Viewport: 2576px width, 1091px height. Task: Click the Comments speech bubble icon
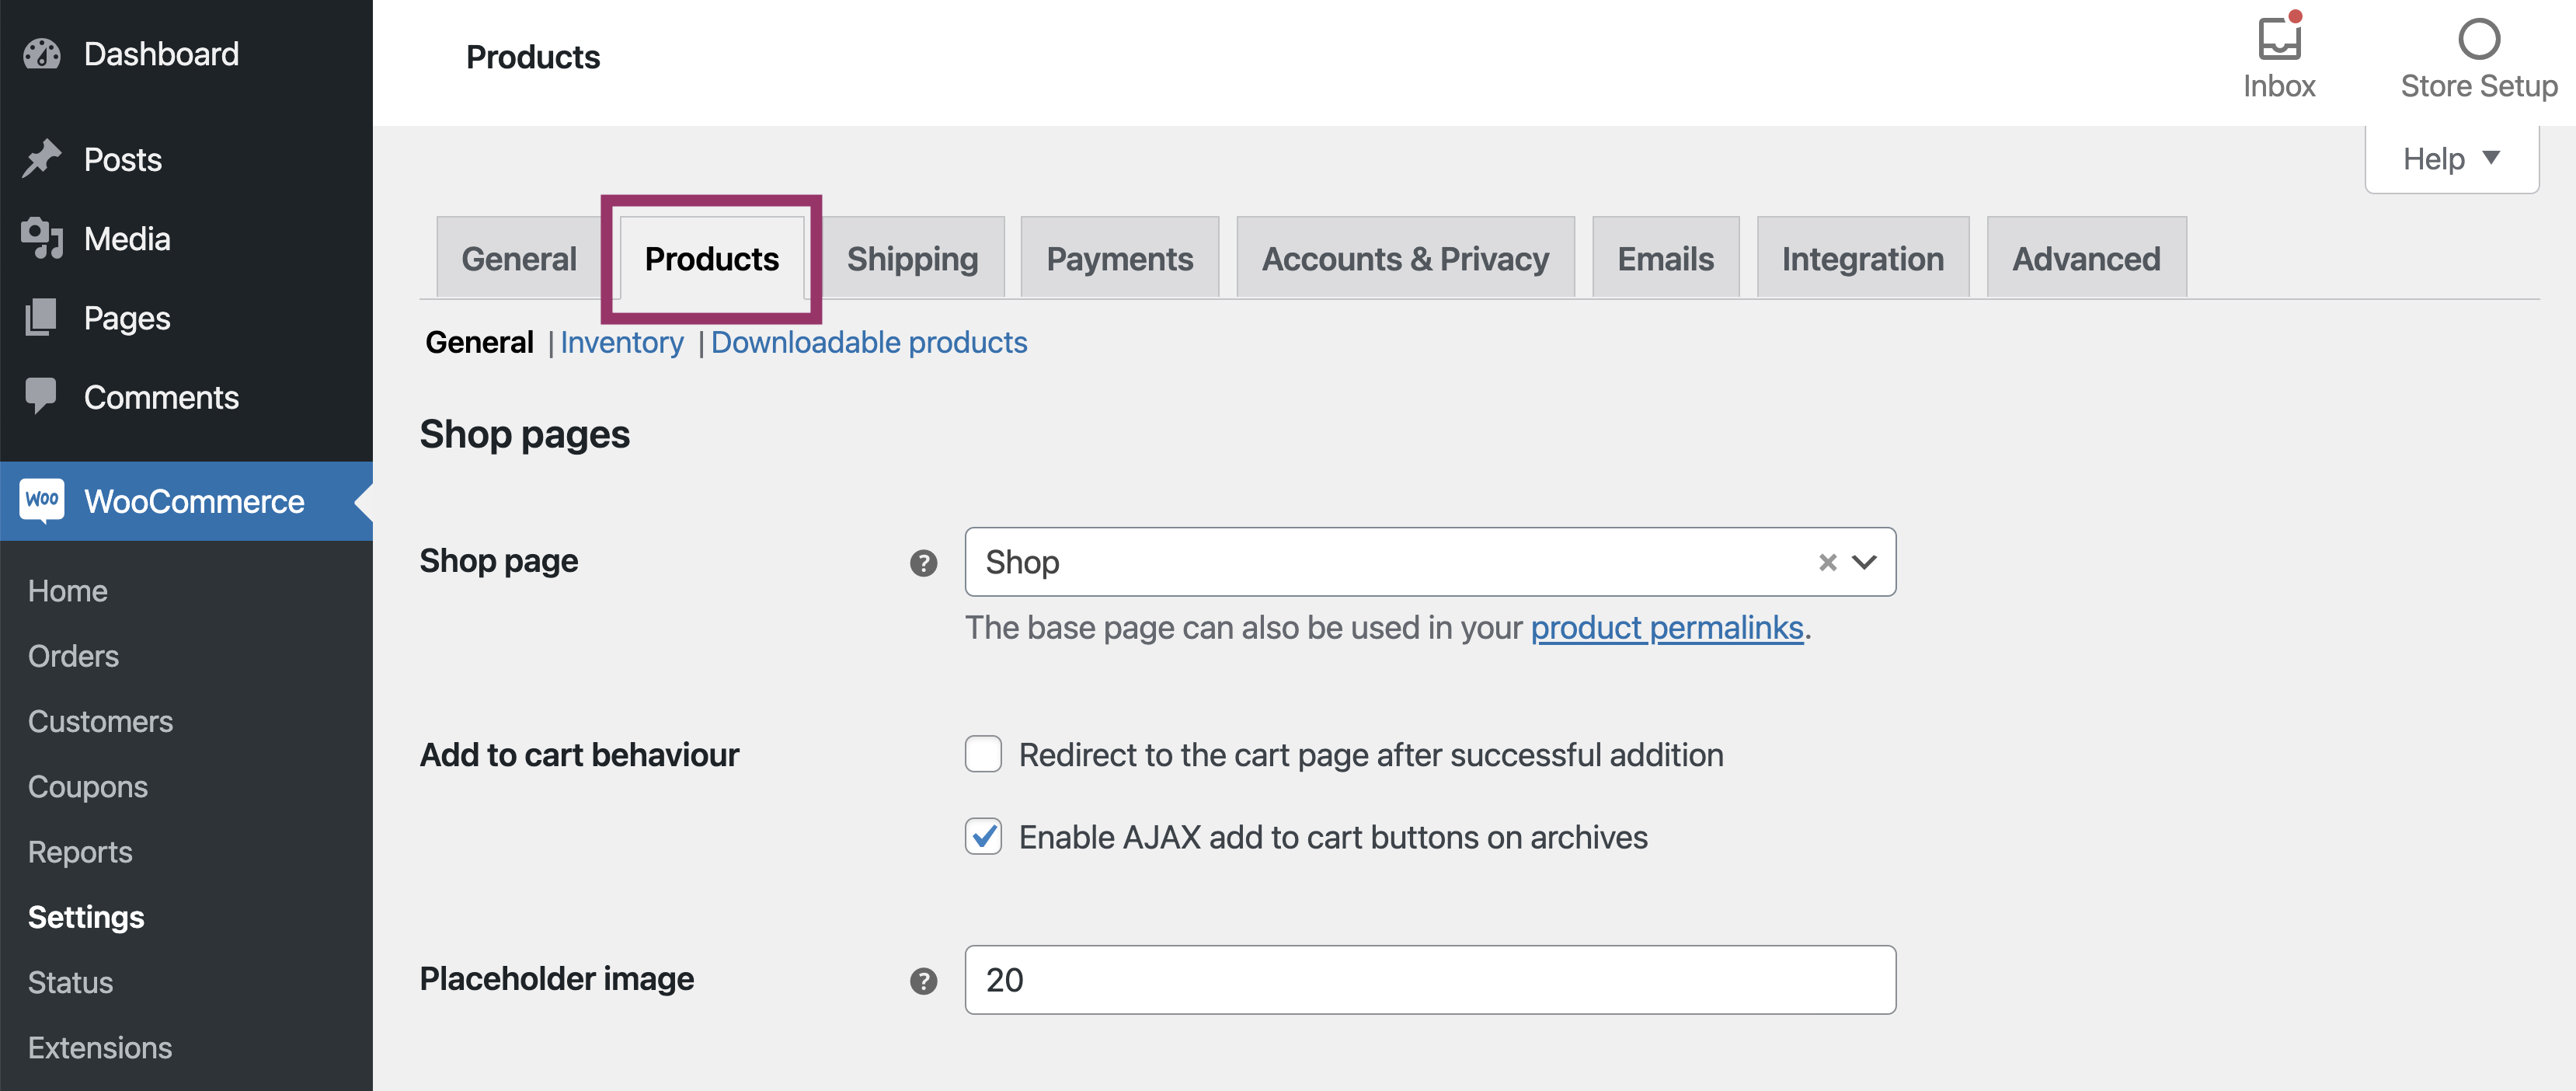click(x=42, y=396)
